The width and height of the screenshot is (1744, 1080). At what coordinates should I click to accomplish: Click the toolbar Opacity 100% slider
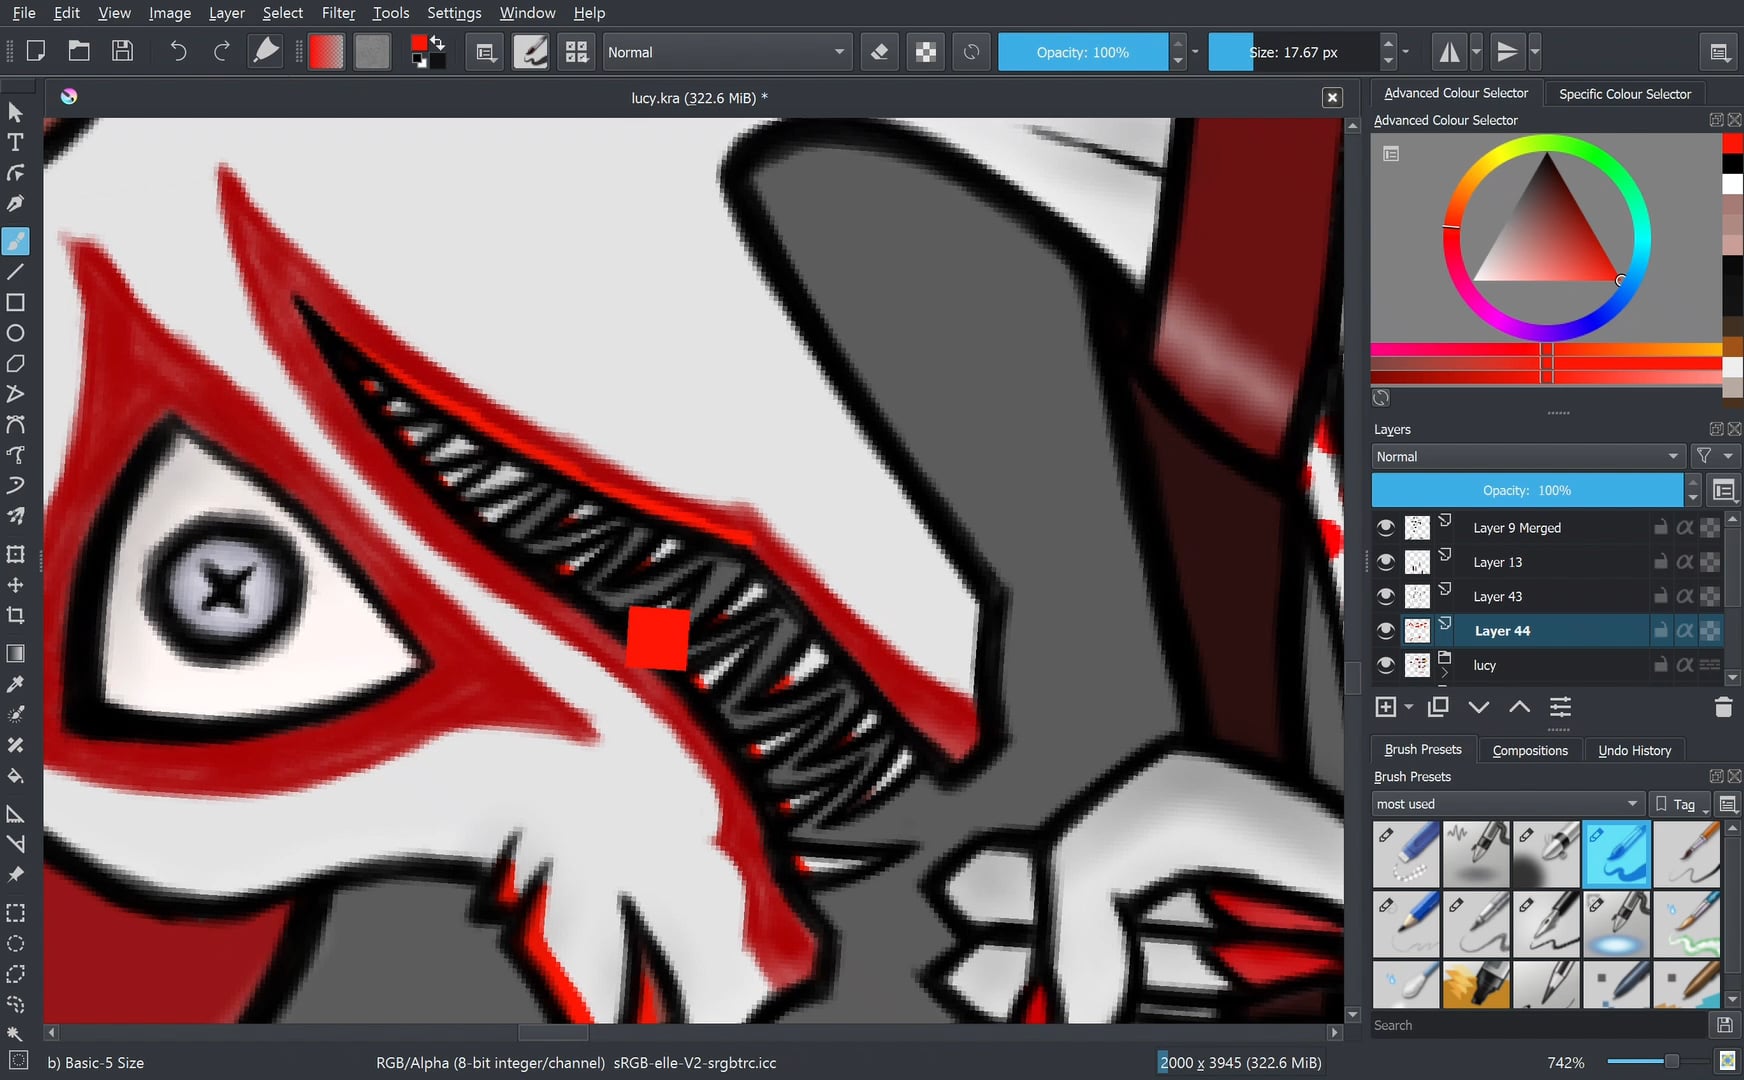(1083, 52)
